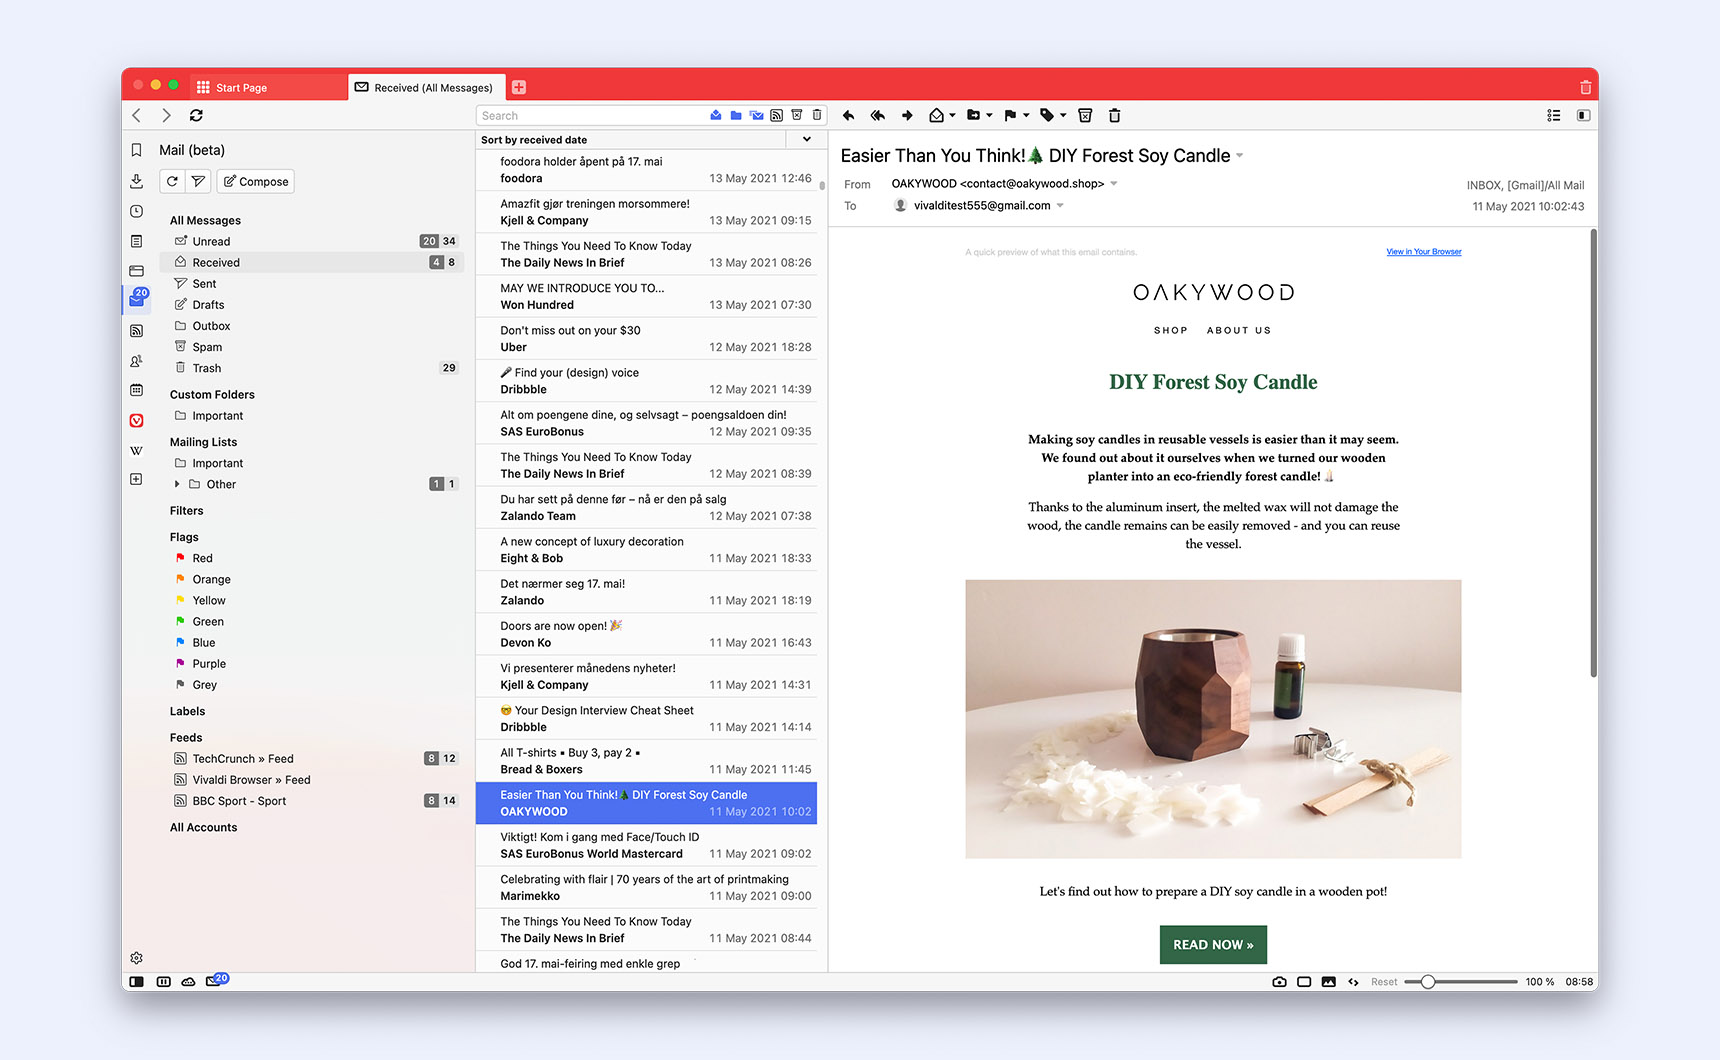The width and height of the screenshot is (1720, 1060).
Task: Open settings gear in panel bar
Action: click(136, 958)
